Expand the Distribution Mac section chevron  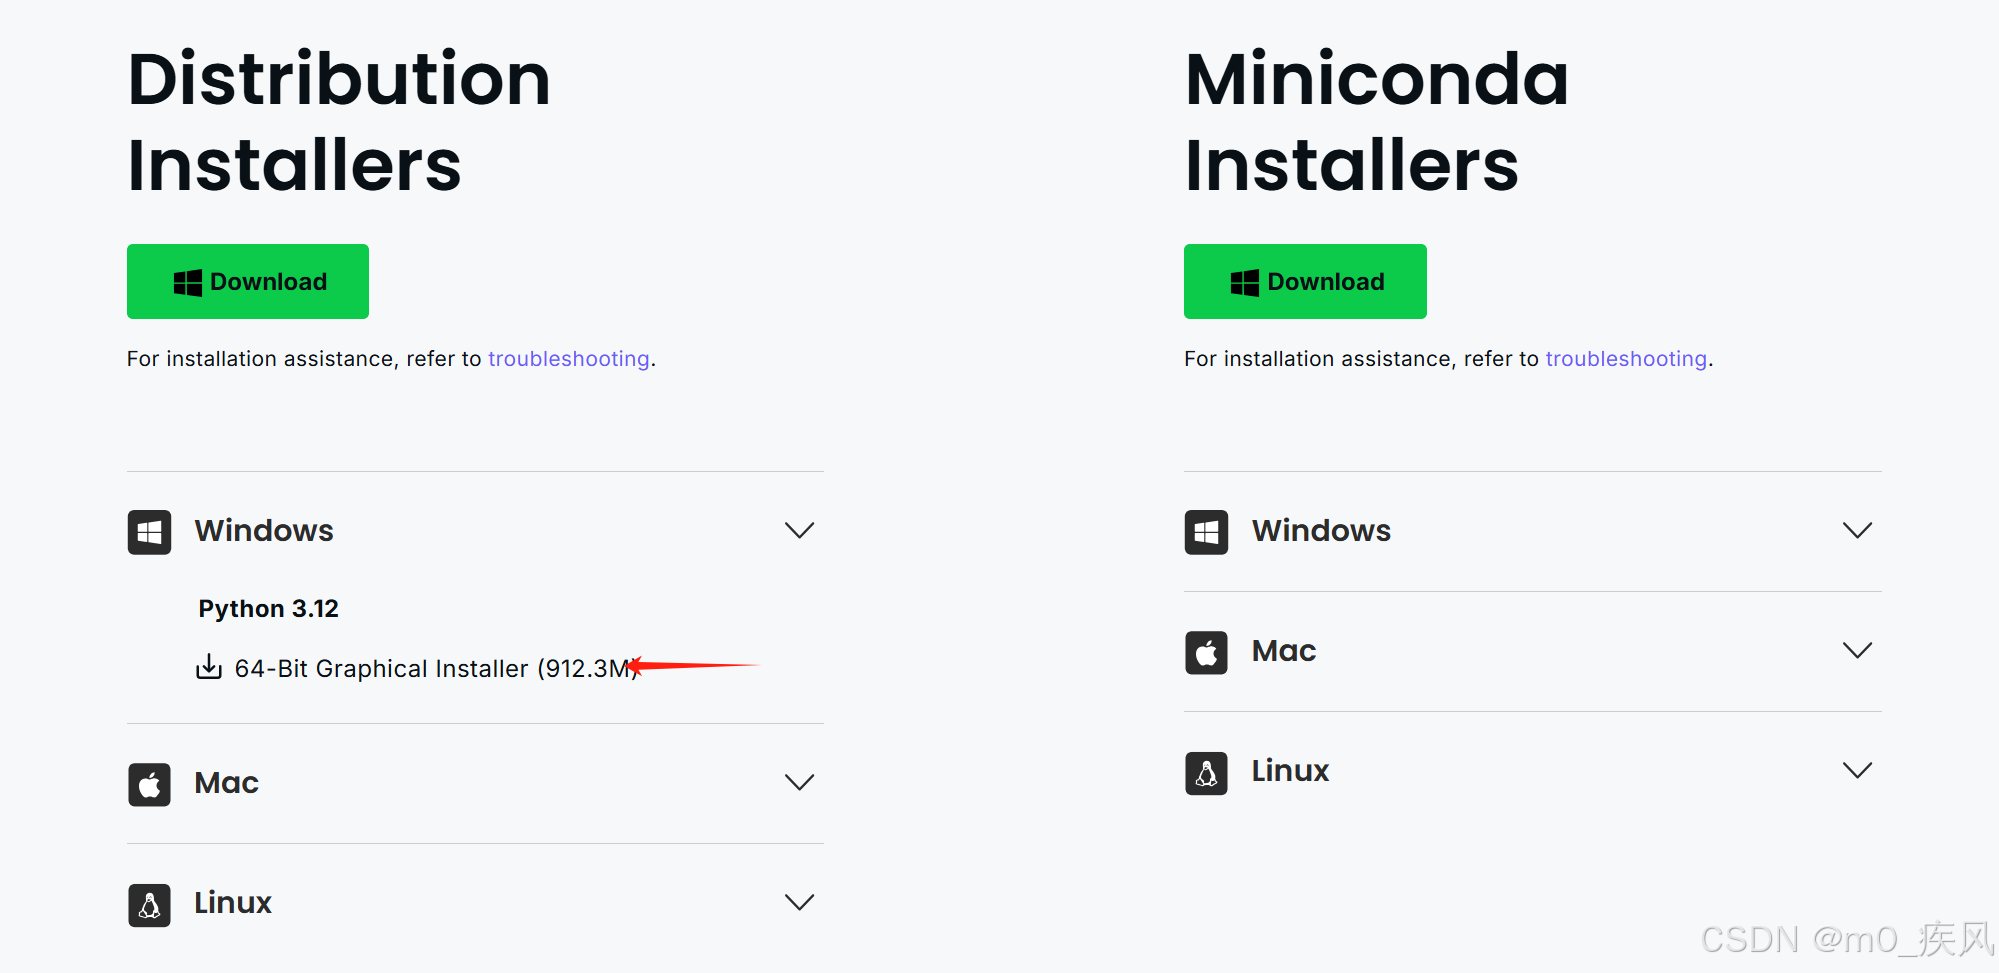tap(800, 782)
